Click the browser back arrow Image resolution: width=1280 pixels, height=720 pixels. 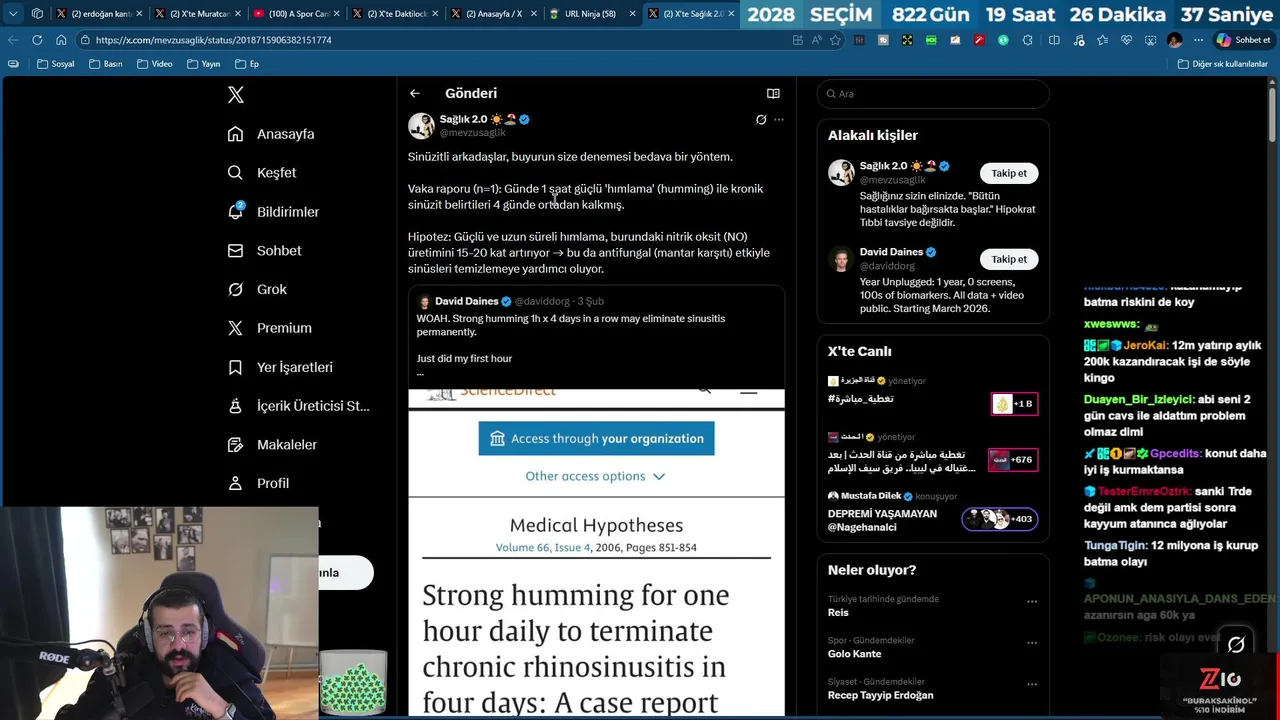pyautogui.click(x=13, y=40)
